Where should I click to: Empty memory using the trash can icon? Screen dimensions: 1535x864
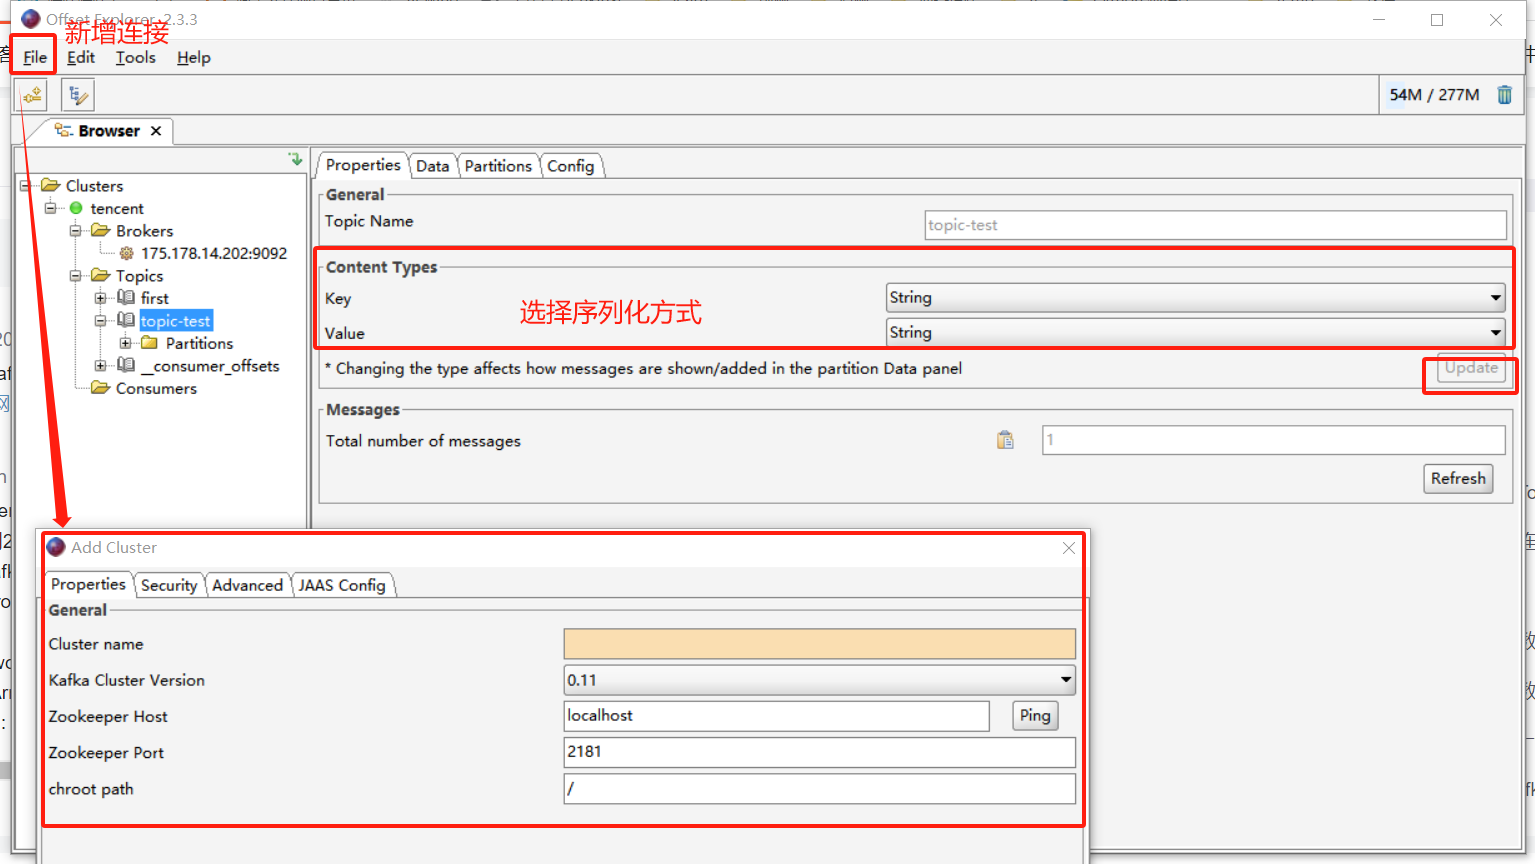pyautogui.click(x=1504, y=94)
